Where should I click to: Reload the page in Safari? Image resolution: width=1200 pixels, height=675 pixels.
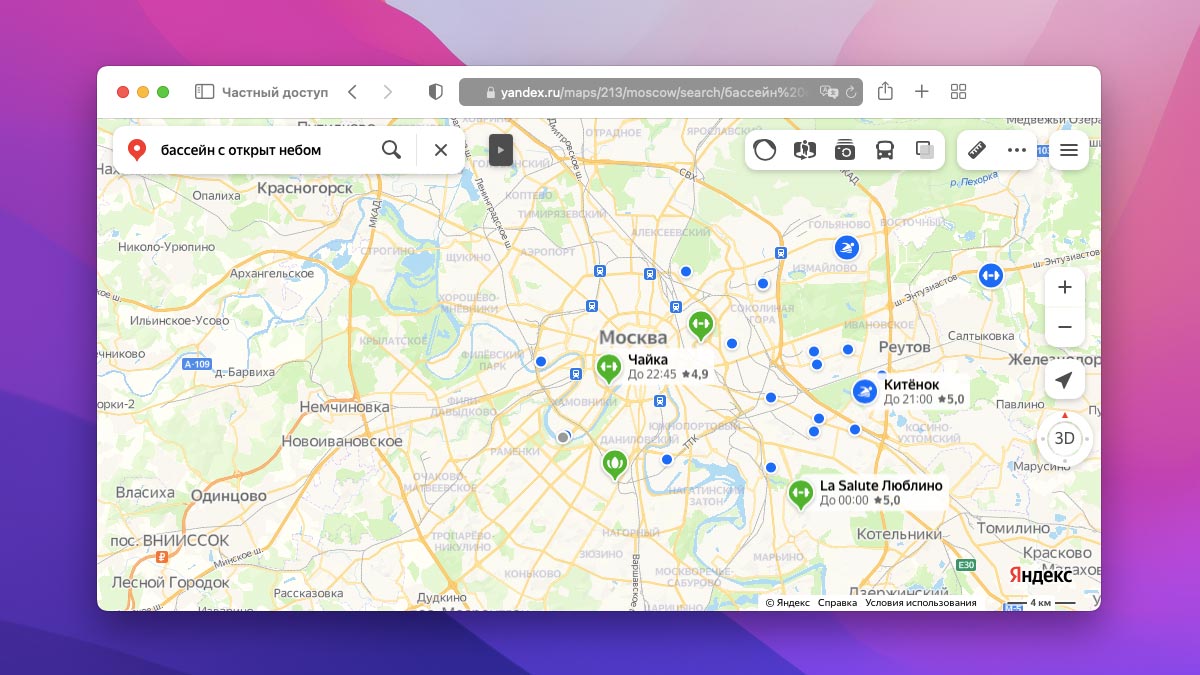click(850, 92)
